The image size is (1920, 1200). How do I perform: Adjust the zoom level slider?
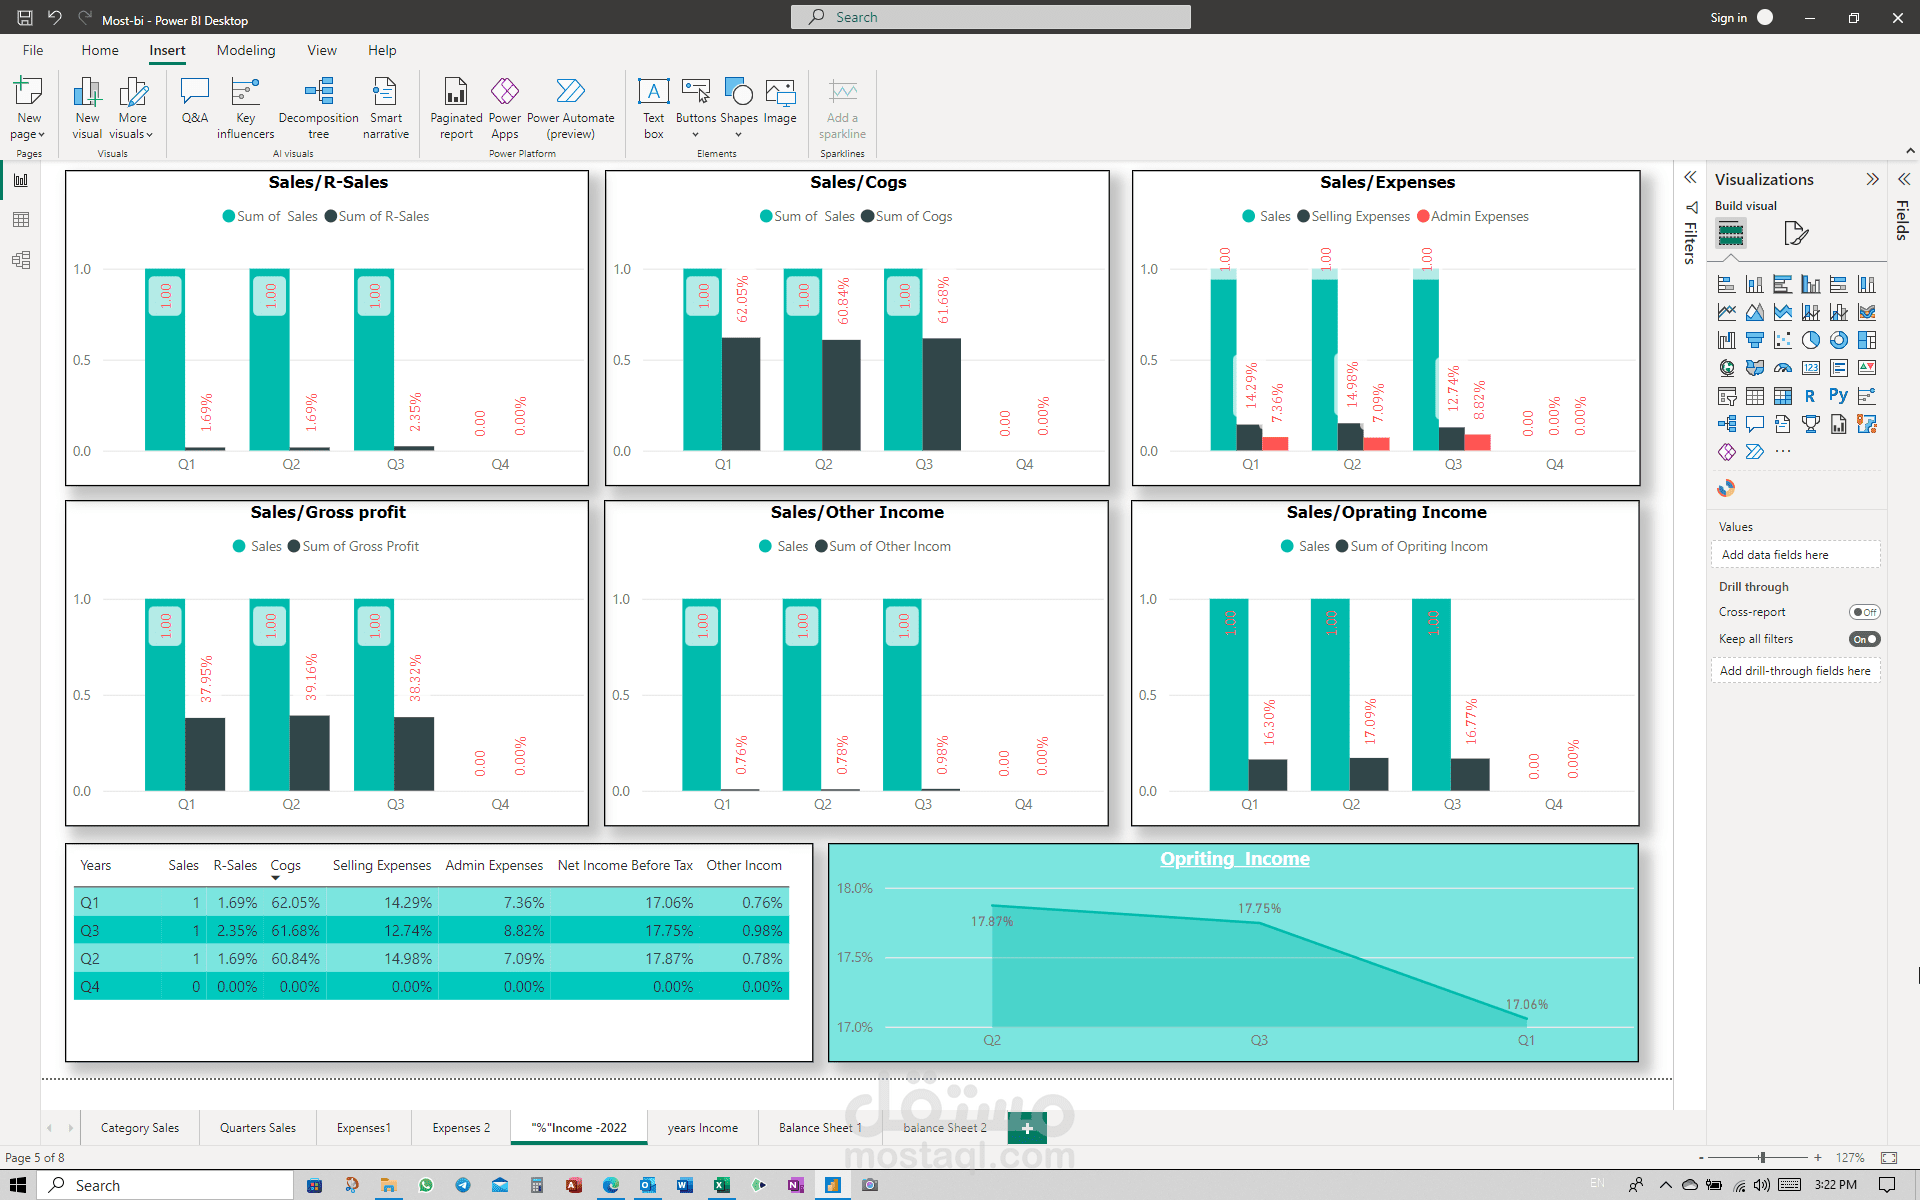coord(1762,1157)
